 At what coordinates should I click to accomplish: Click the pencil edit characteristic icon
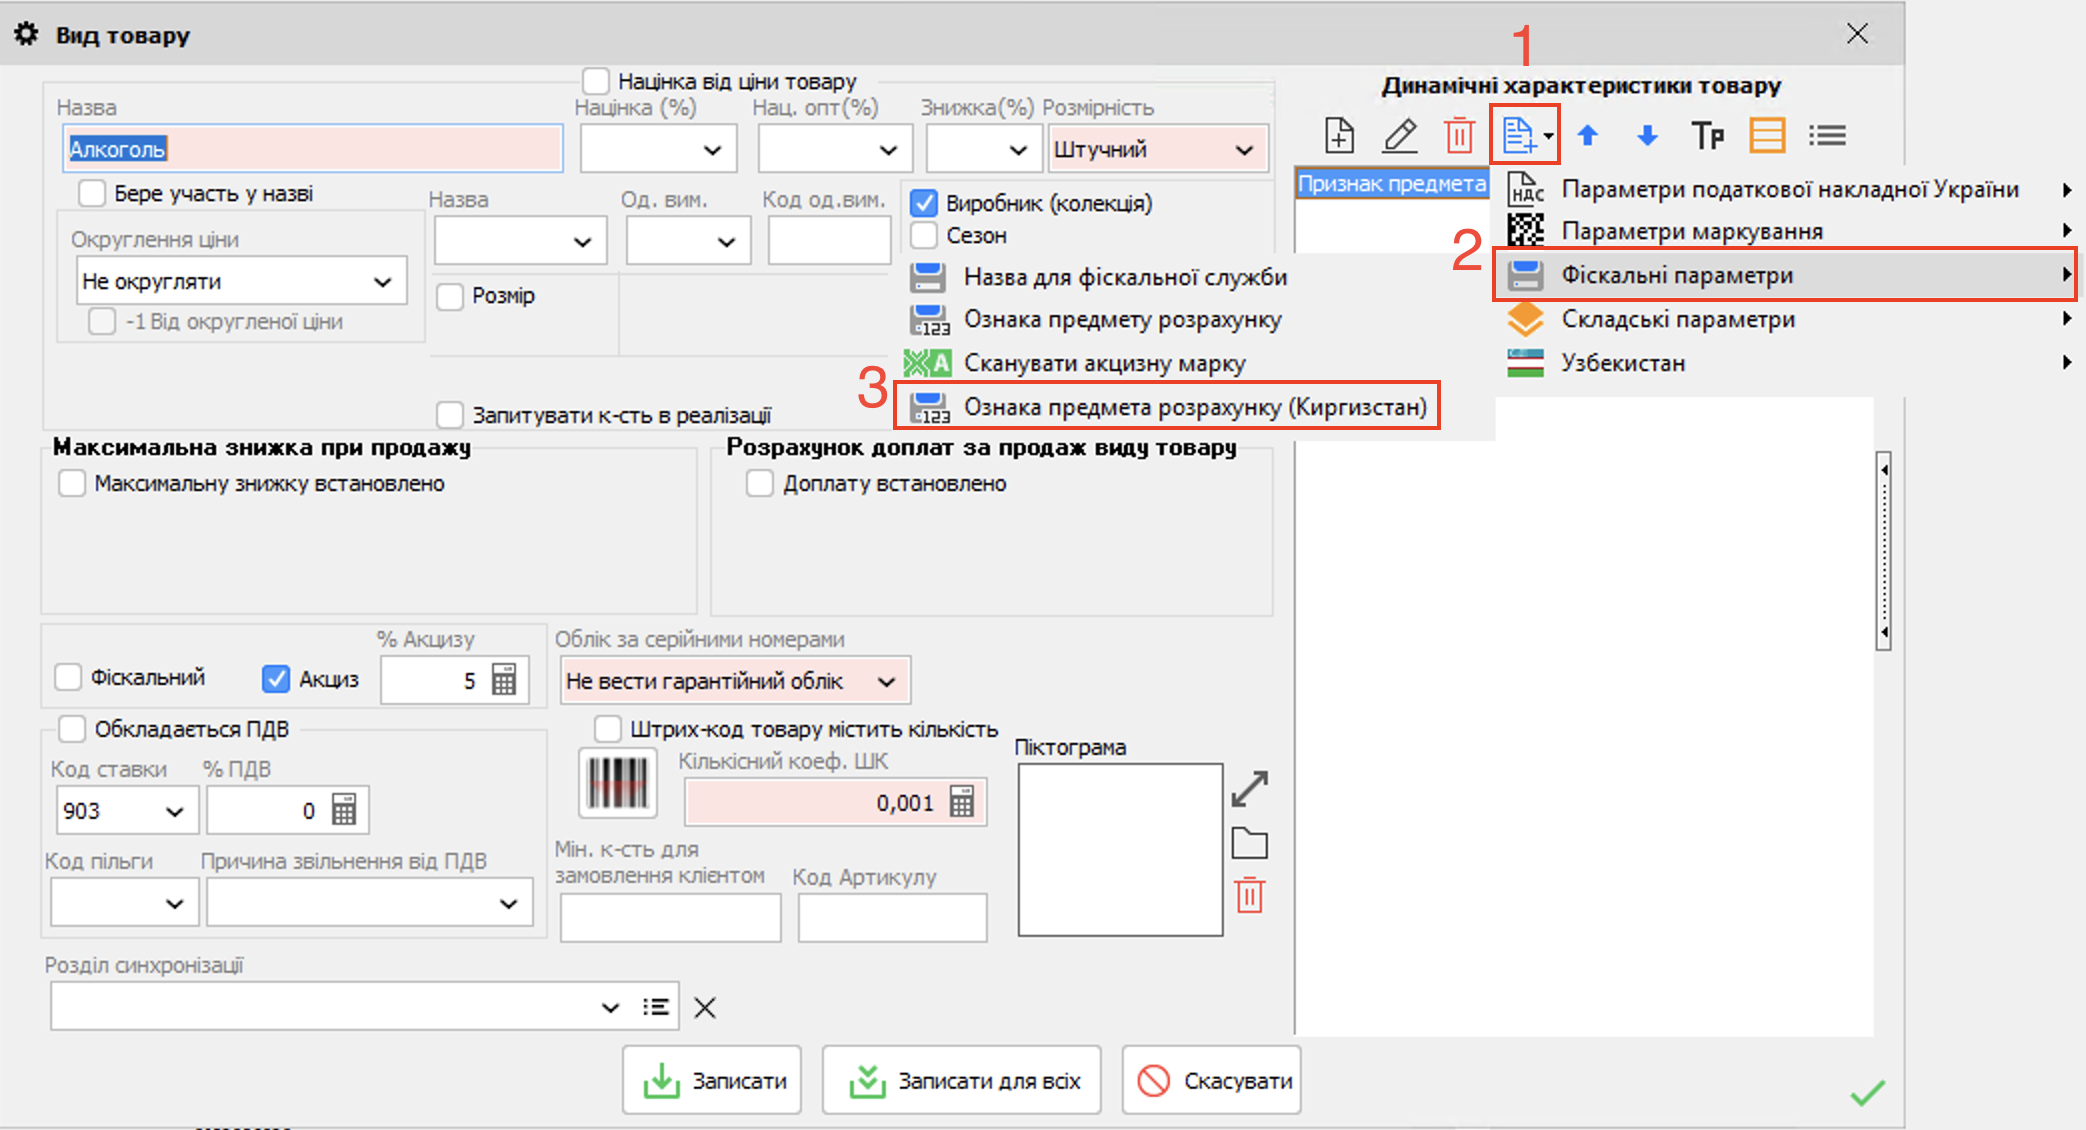pos(1399,135)
